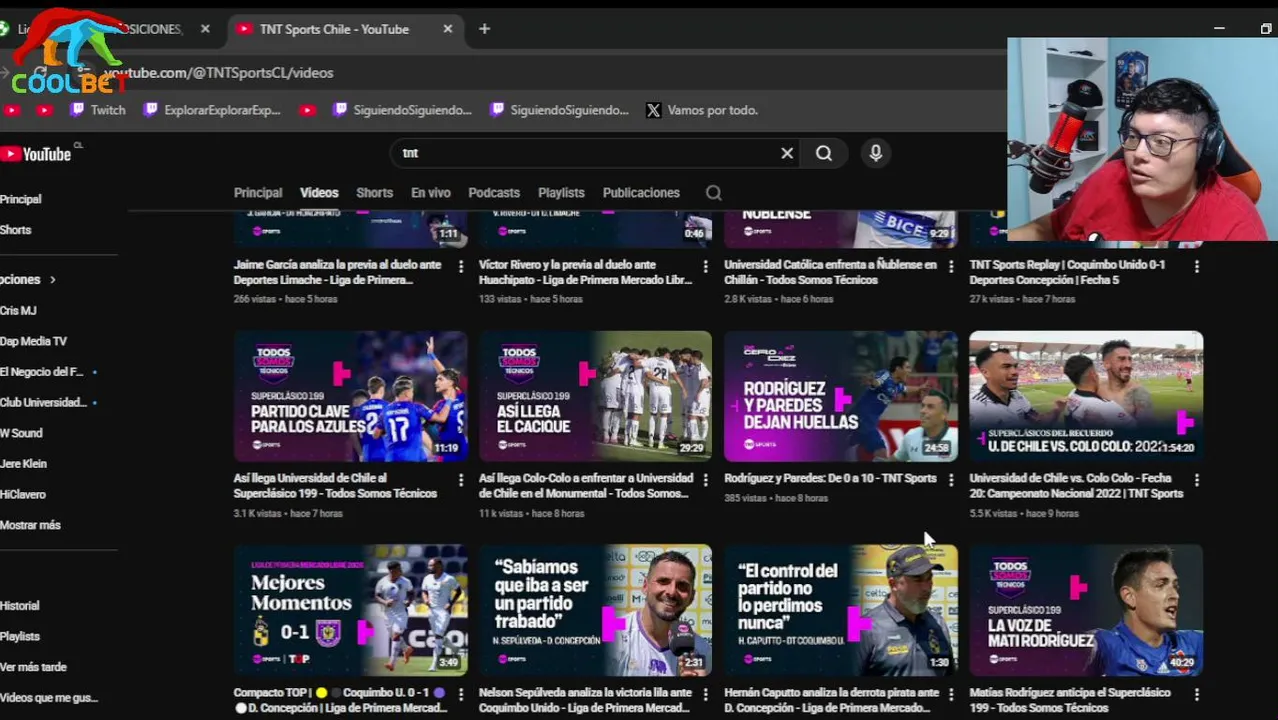
Task: Open the En vivo tab
Action: click(x=431, y=193)
